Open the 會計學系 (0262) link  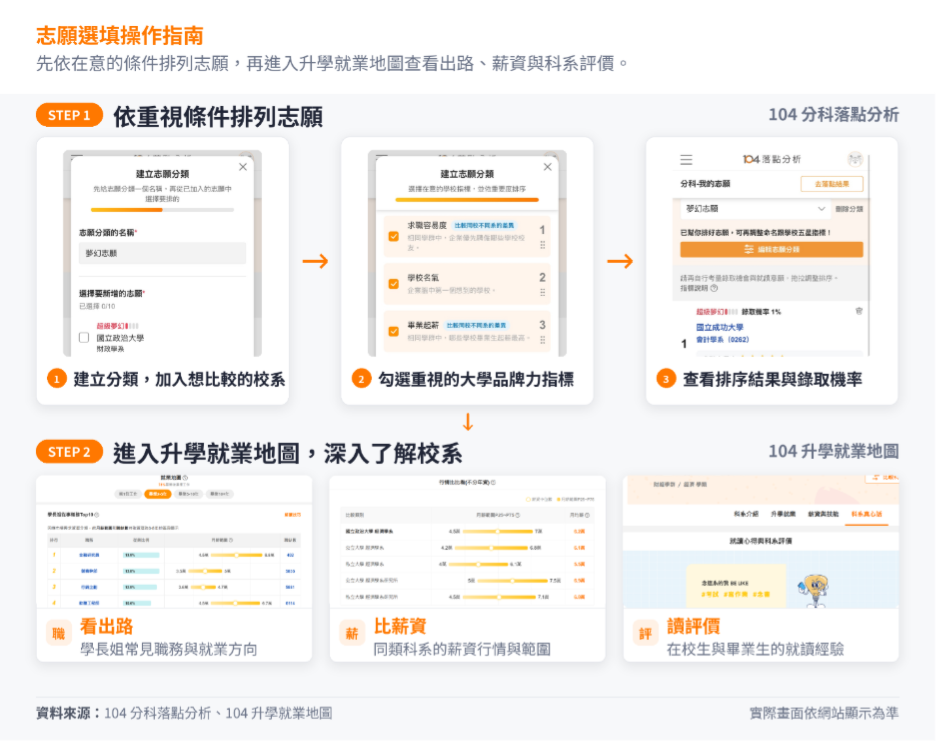pyautogui.click(x=722, y=339)
